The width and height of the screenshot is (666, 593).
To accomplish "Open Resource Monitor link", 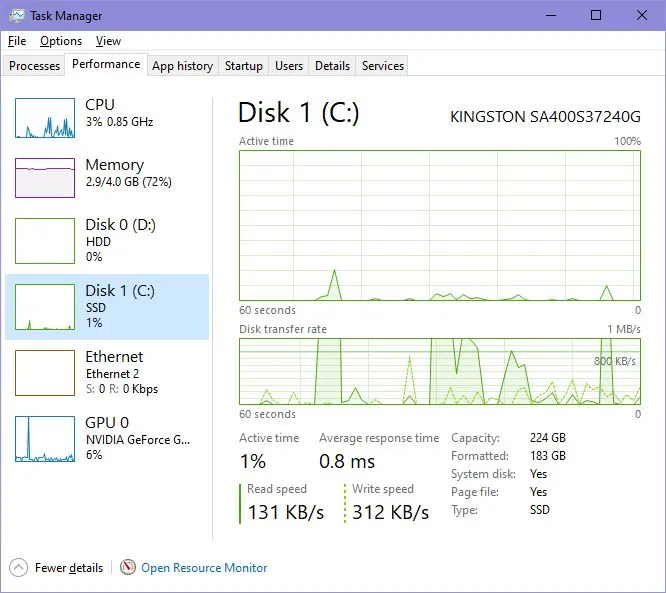I will [x=204, y=568].
